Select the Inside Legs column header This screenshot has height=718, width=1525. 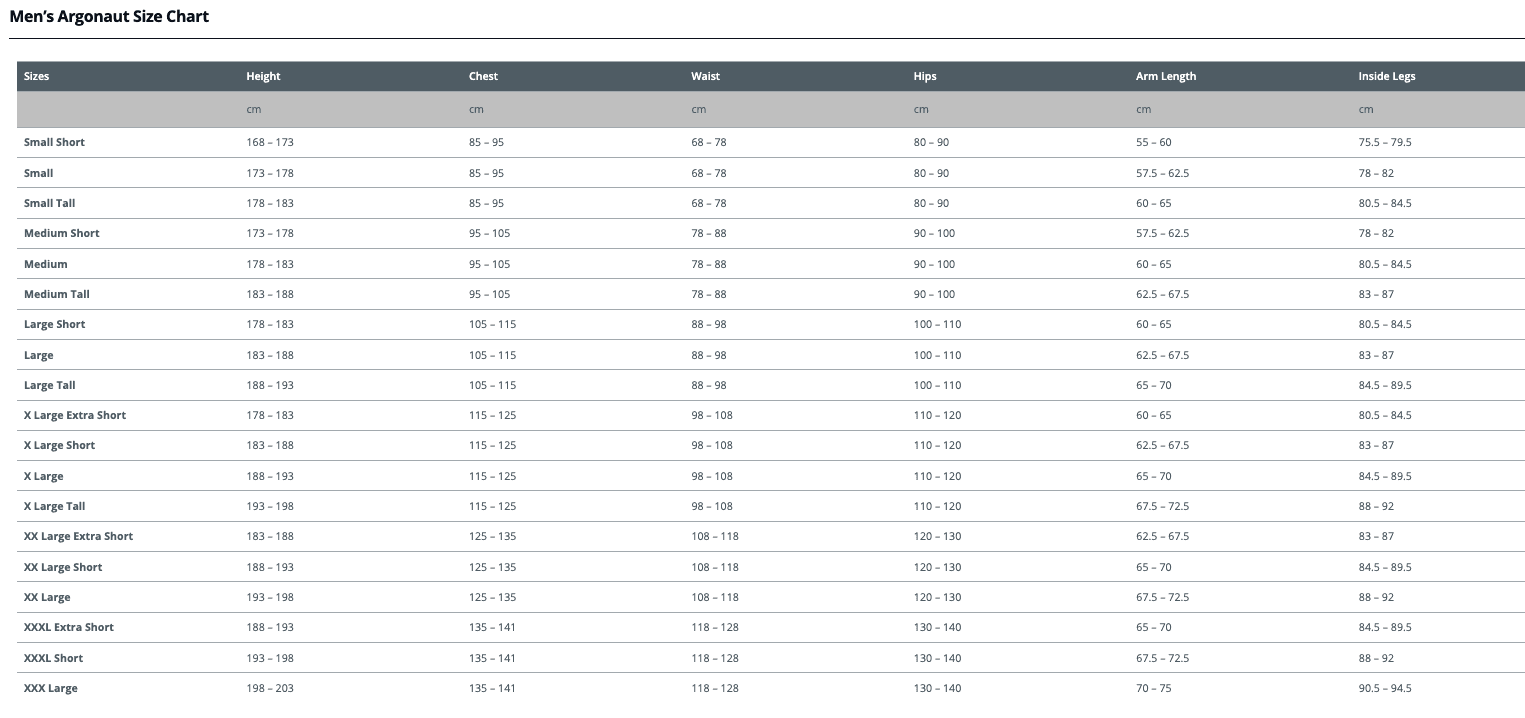coord(1387,77)
